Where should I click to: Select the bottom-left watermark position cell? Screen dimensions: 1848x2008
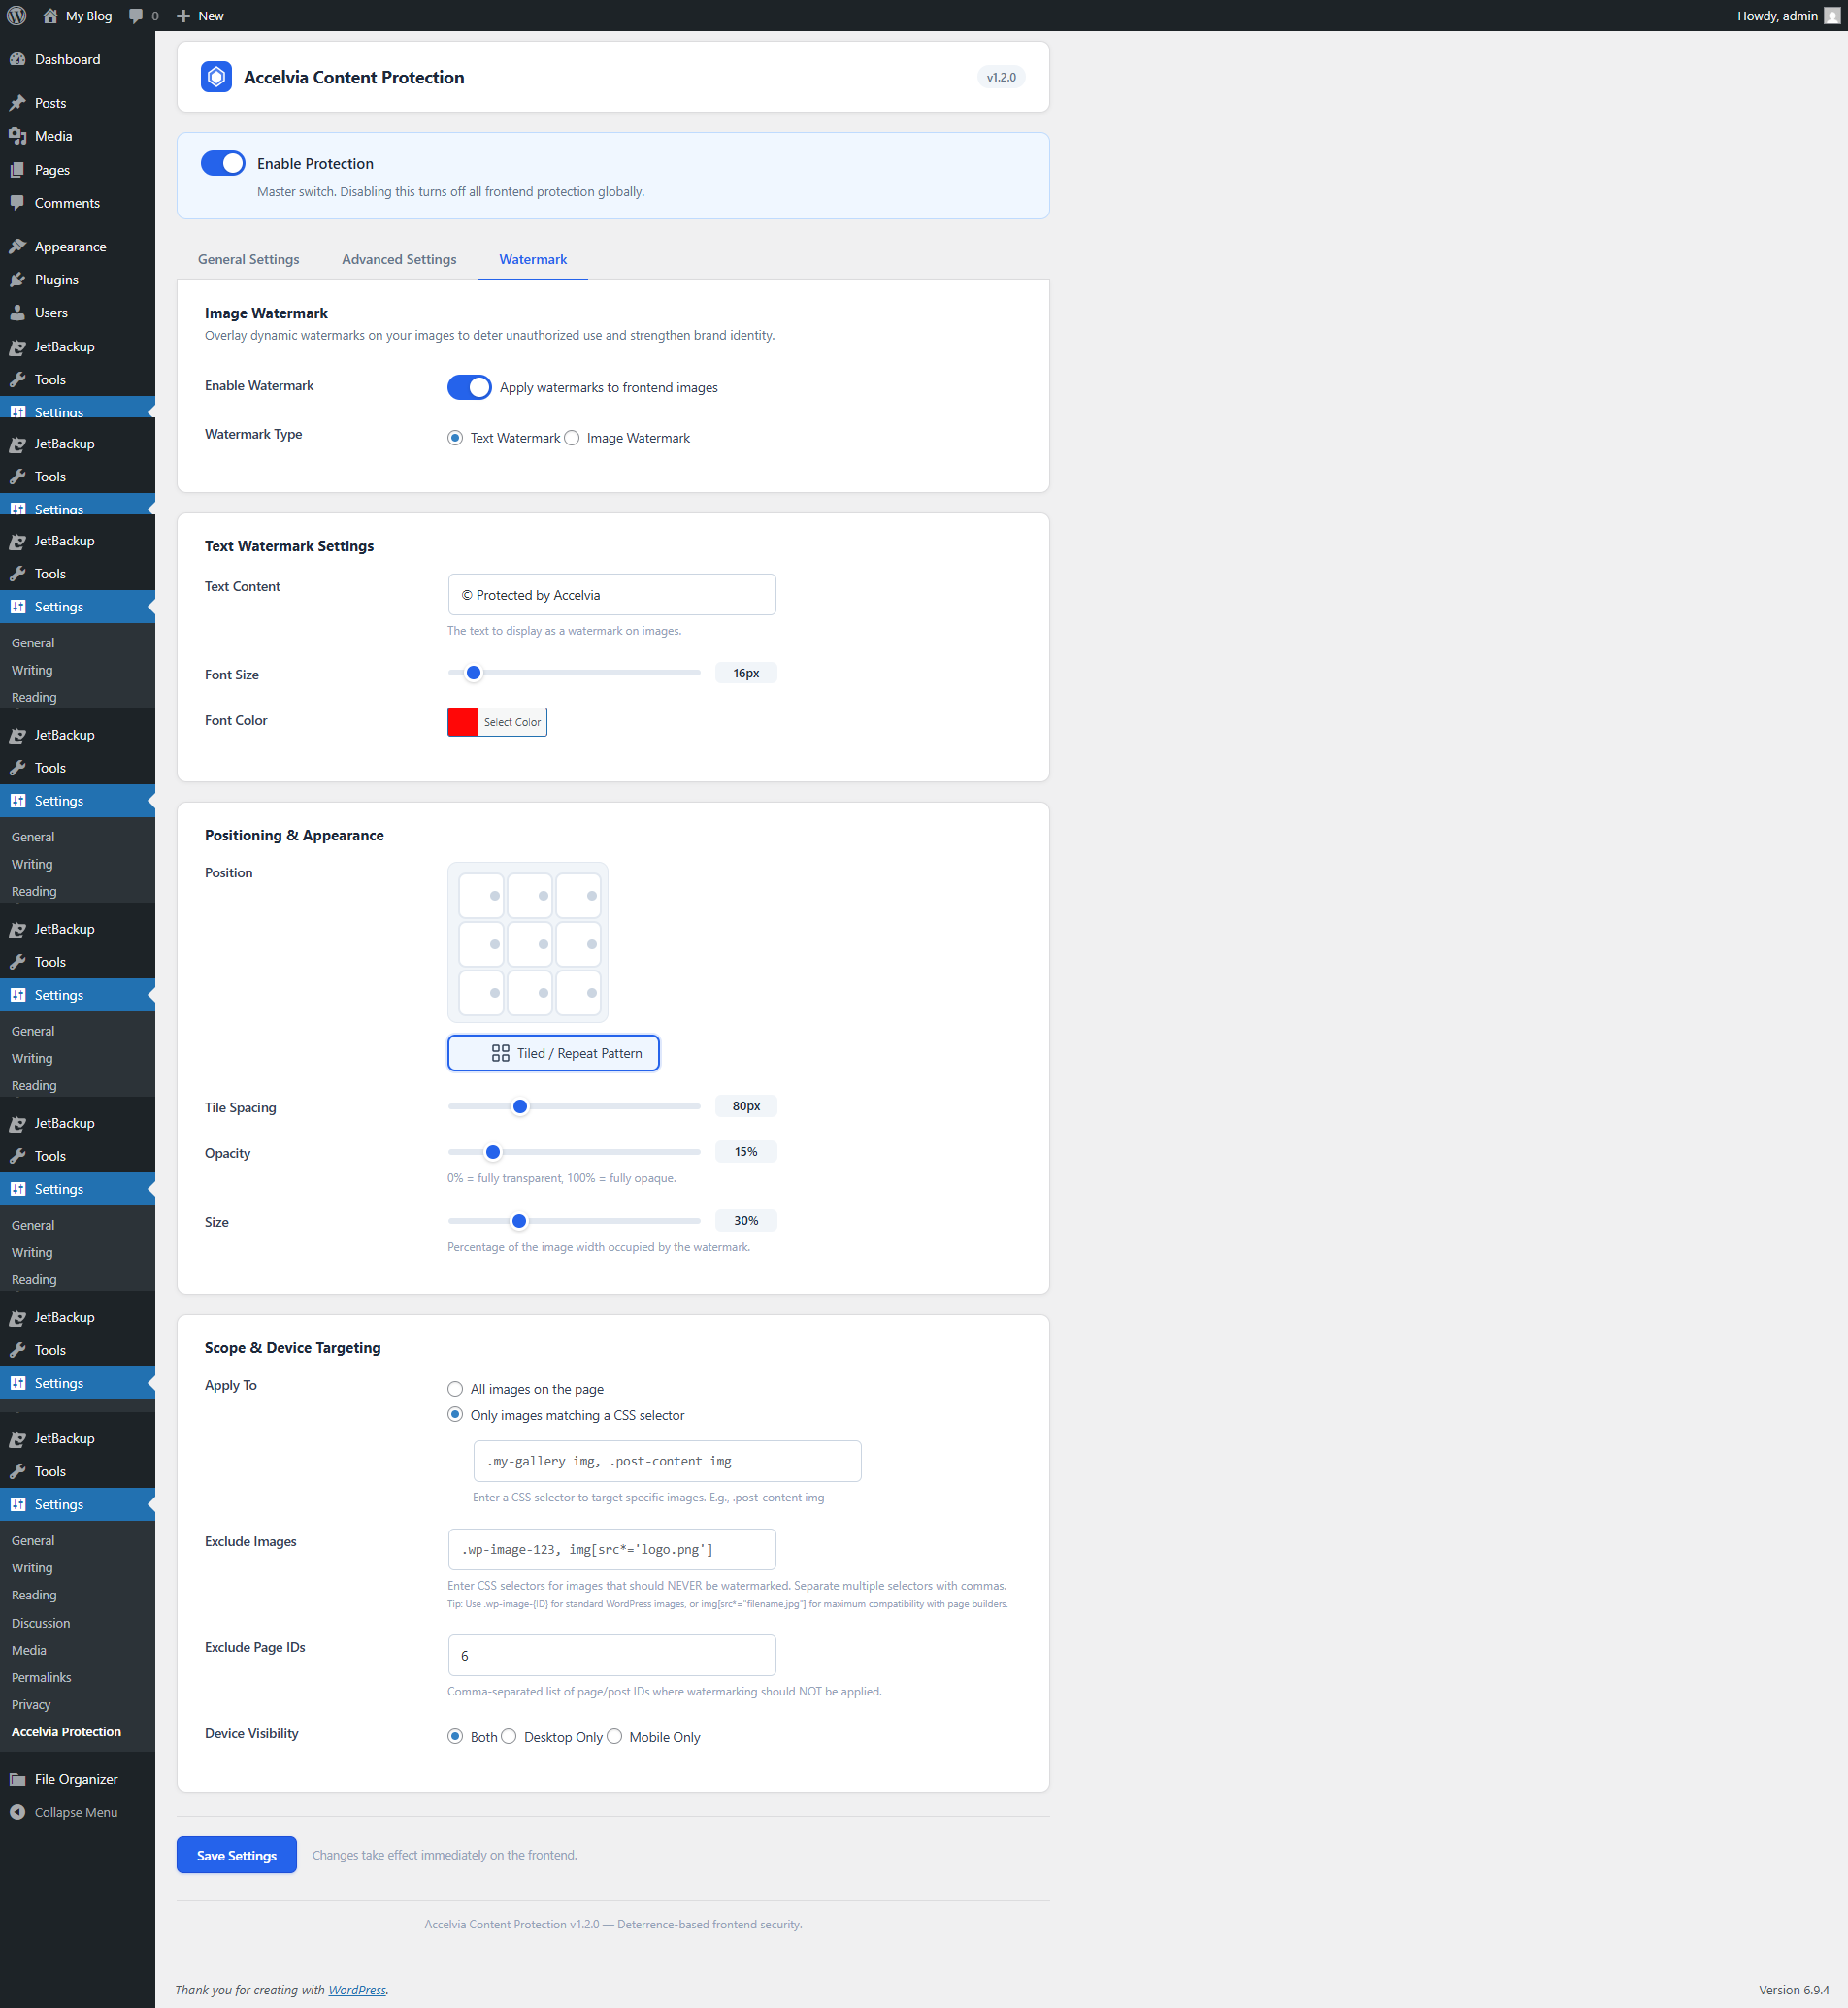point(481,993)
